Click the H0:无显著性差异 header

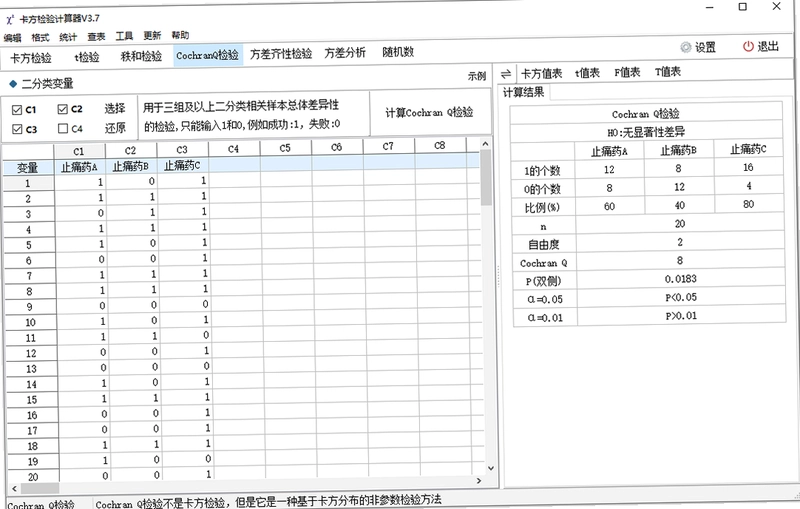click(x=646, y=132)
